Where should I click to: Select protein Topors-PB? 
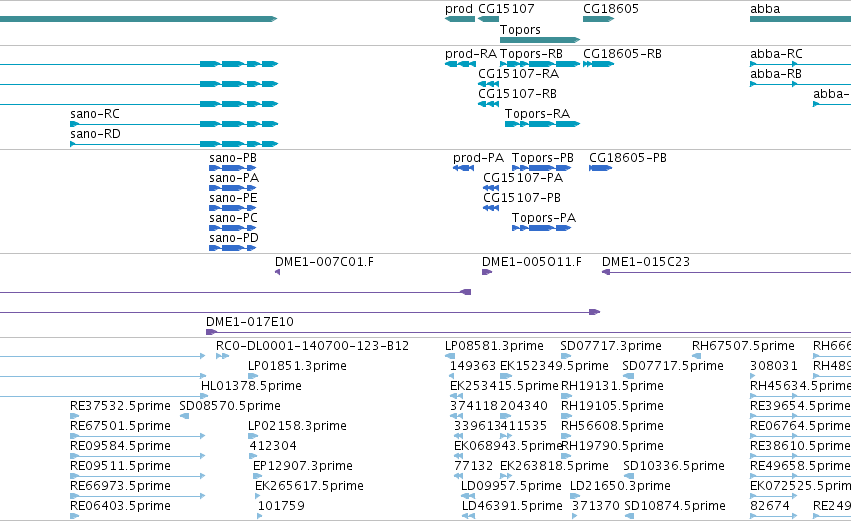point(541,168)
